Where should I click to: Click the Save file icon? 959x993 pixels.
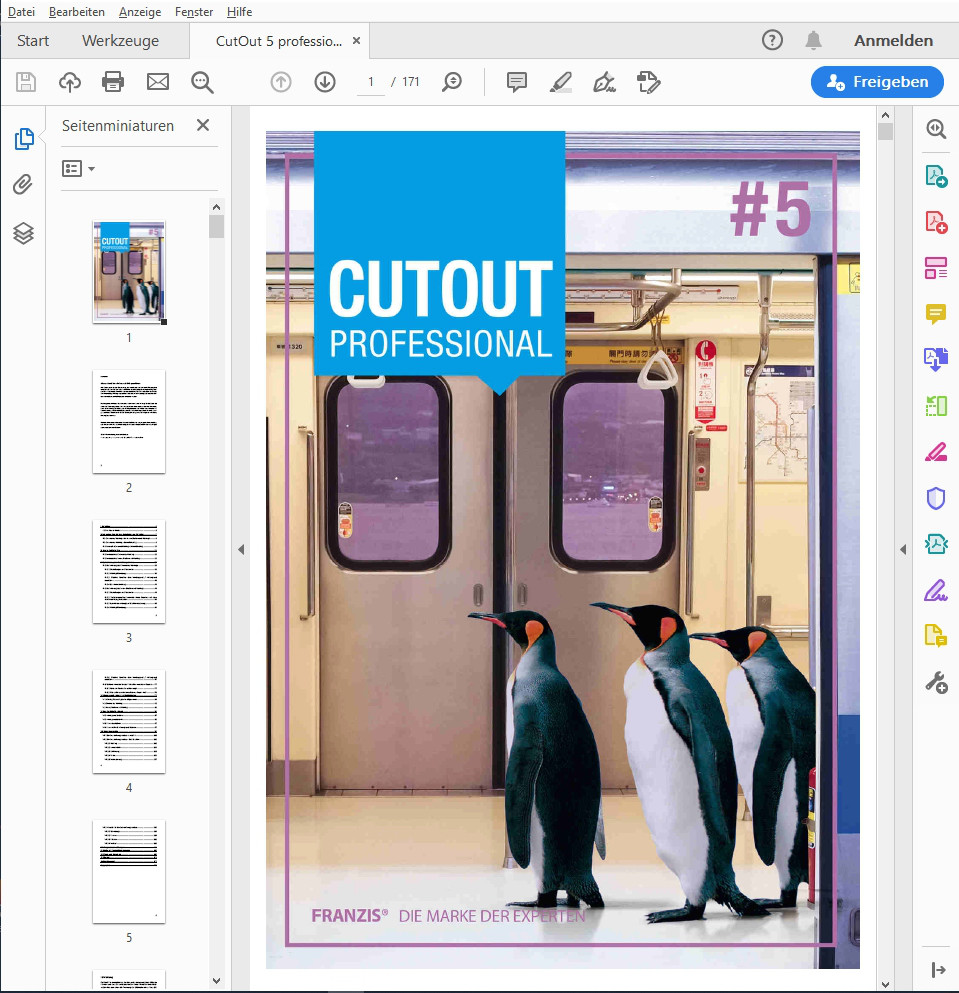point(26,82)
